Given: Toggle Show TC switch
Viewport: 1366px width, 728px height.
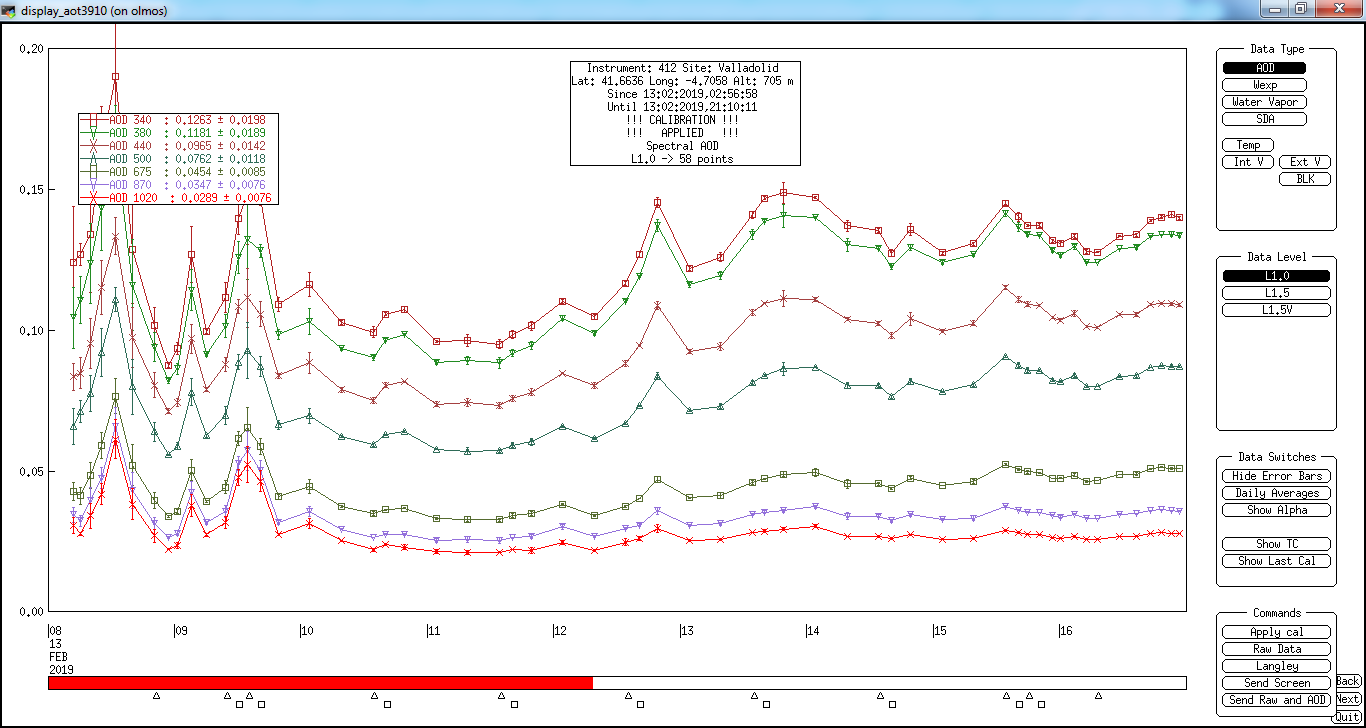Looking at the screenshot, I should [1276, 544].
